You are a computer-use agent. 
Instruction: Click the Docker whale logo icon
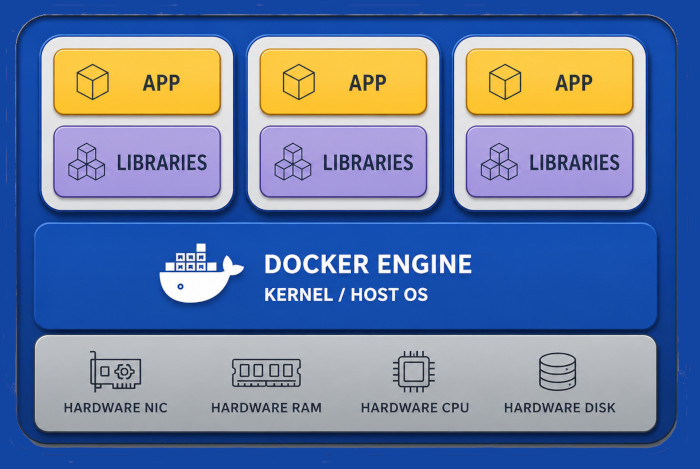click(x=201, y=273)
